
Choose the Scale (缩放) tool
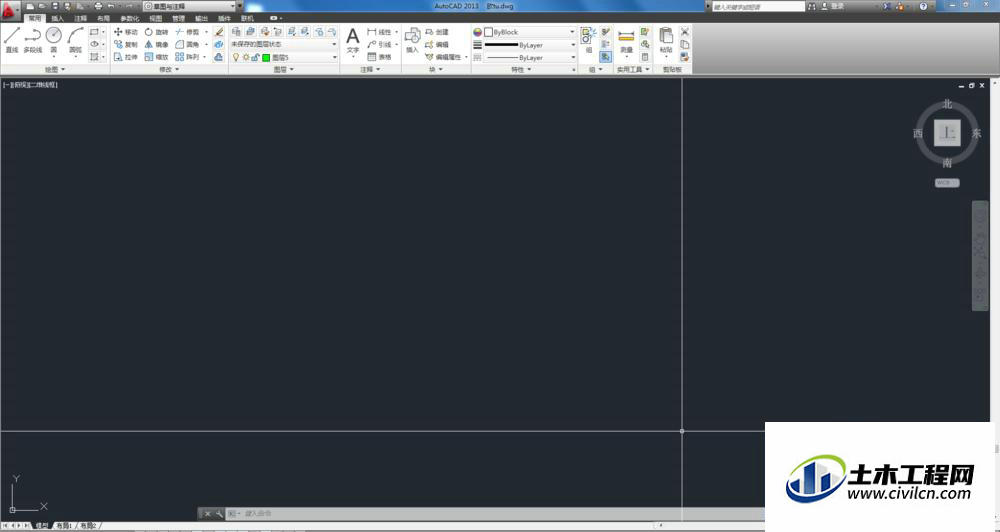[x=156, y=57]
